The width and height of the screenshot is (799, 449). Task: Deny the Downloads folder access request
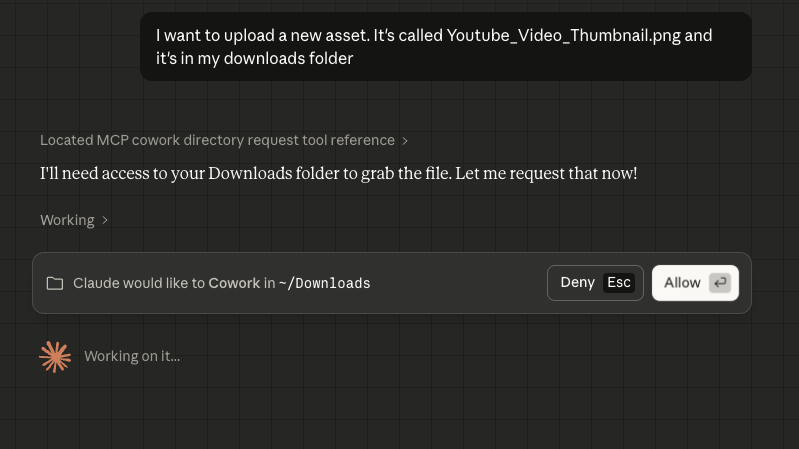(x=595, y=283)
